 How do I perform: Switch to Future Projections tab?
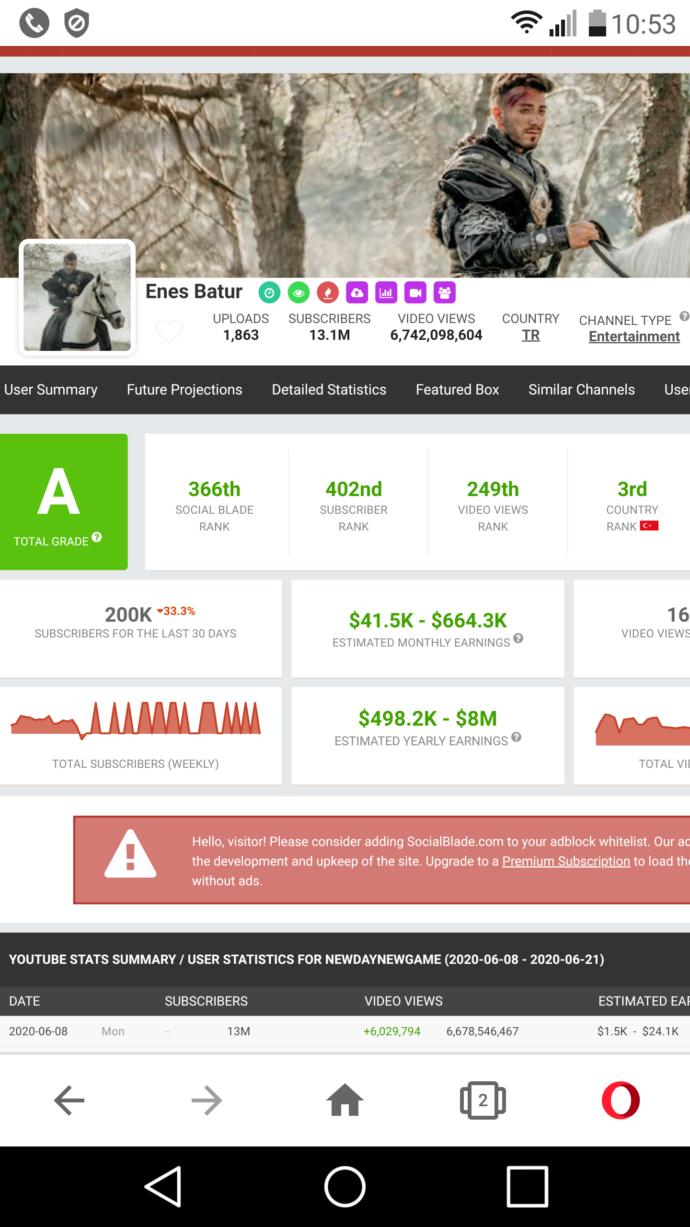pos(184,390)
